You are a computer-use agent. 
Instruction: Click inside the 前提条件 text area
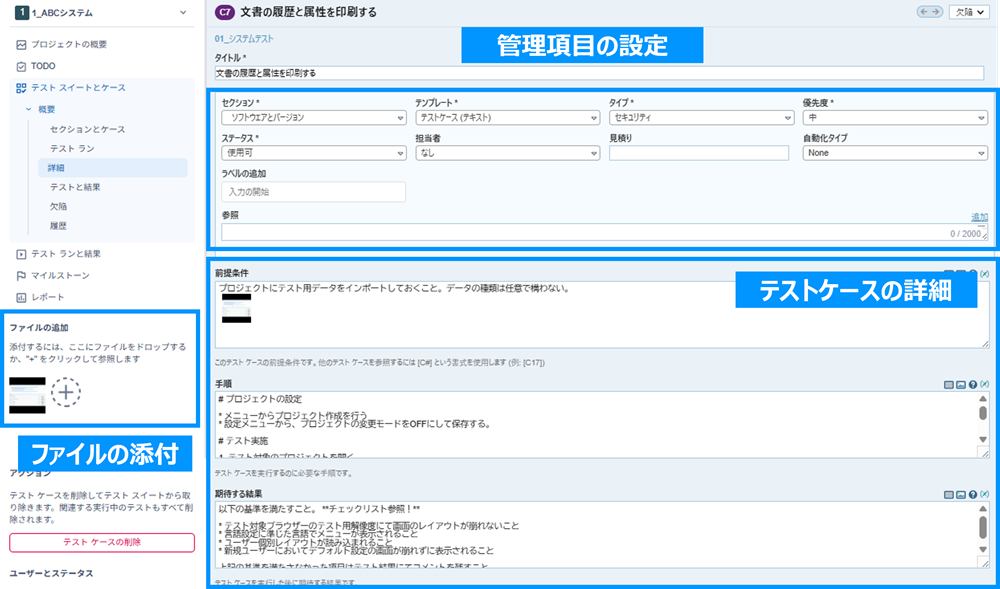[x=602, y=315]
